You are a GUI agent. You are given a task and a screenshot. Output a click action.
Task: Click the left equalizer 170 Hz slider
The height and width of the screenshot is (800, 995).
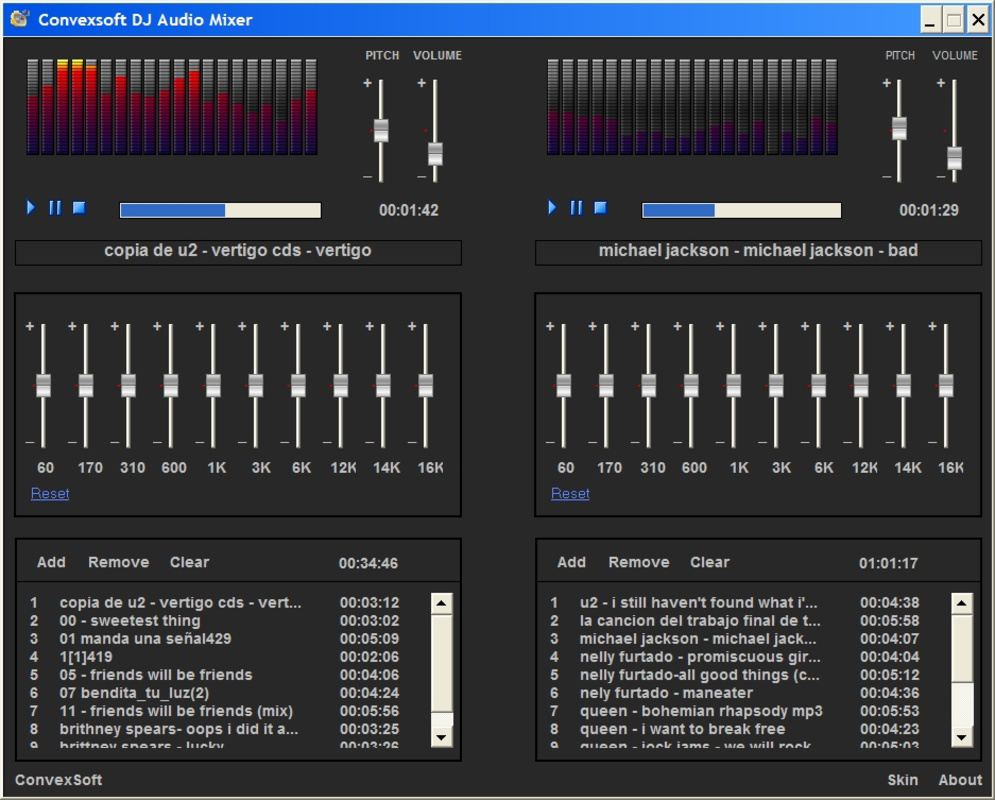point(86,385)
